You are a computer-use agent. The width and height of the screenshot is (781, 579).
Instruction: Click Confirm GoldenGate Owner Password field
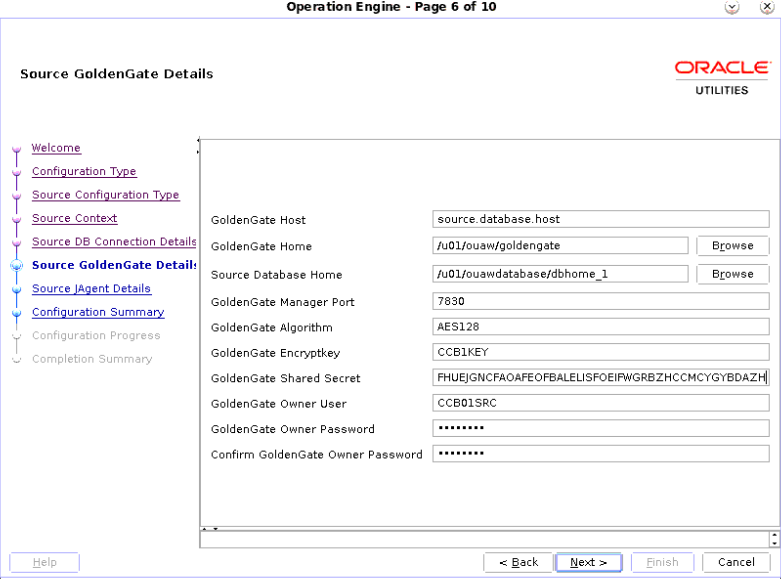[x=601, y=453]
